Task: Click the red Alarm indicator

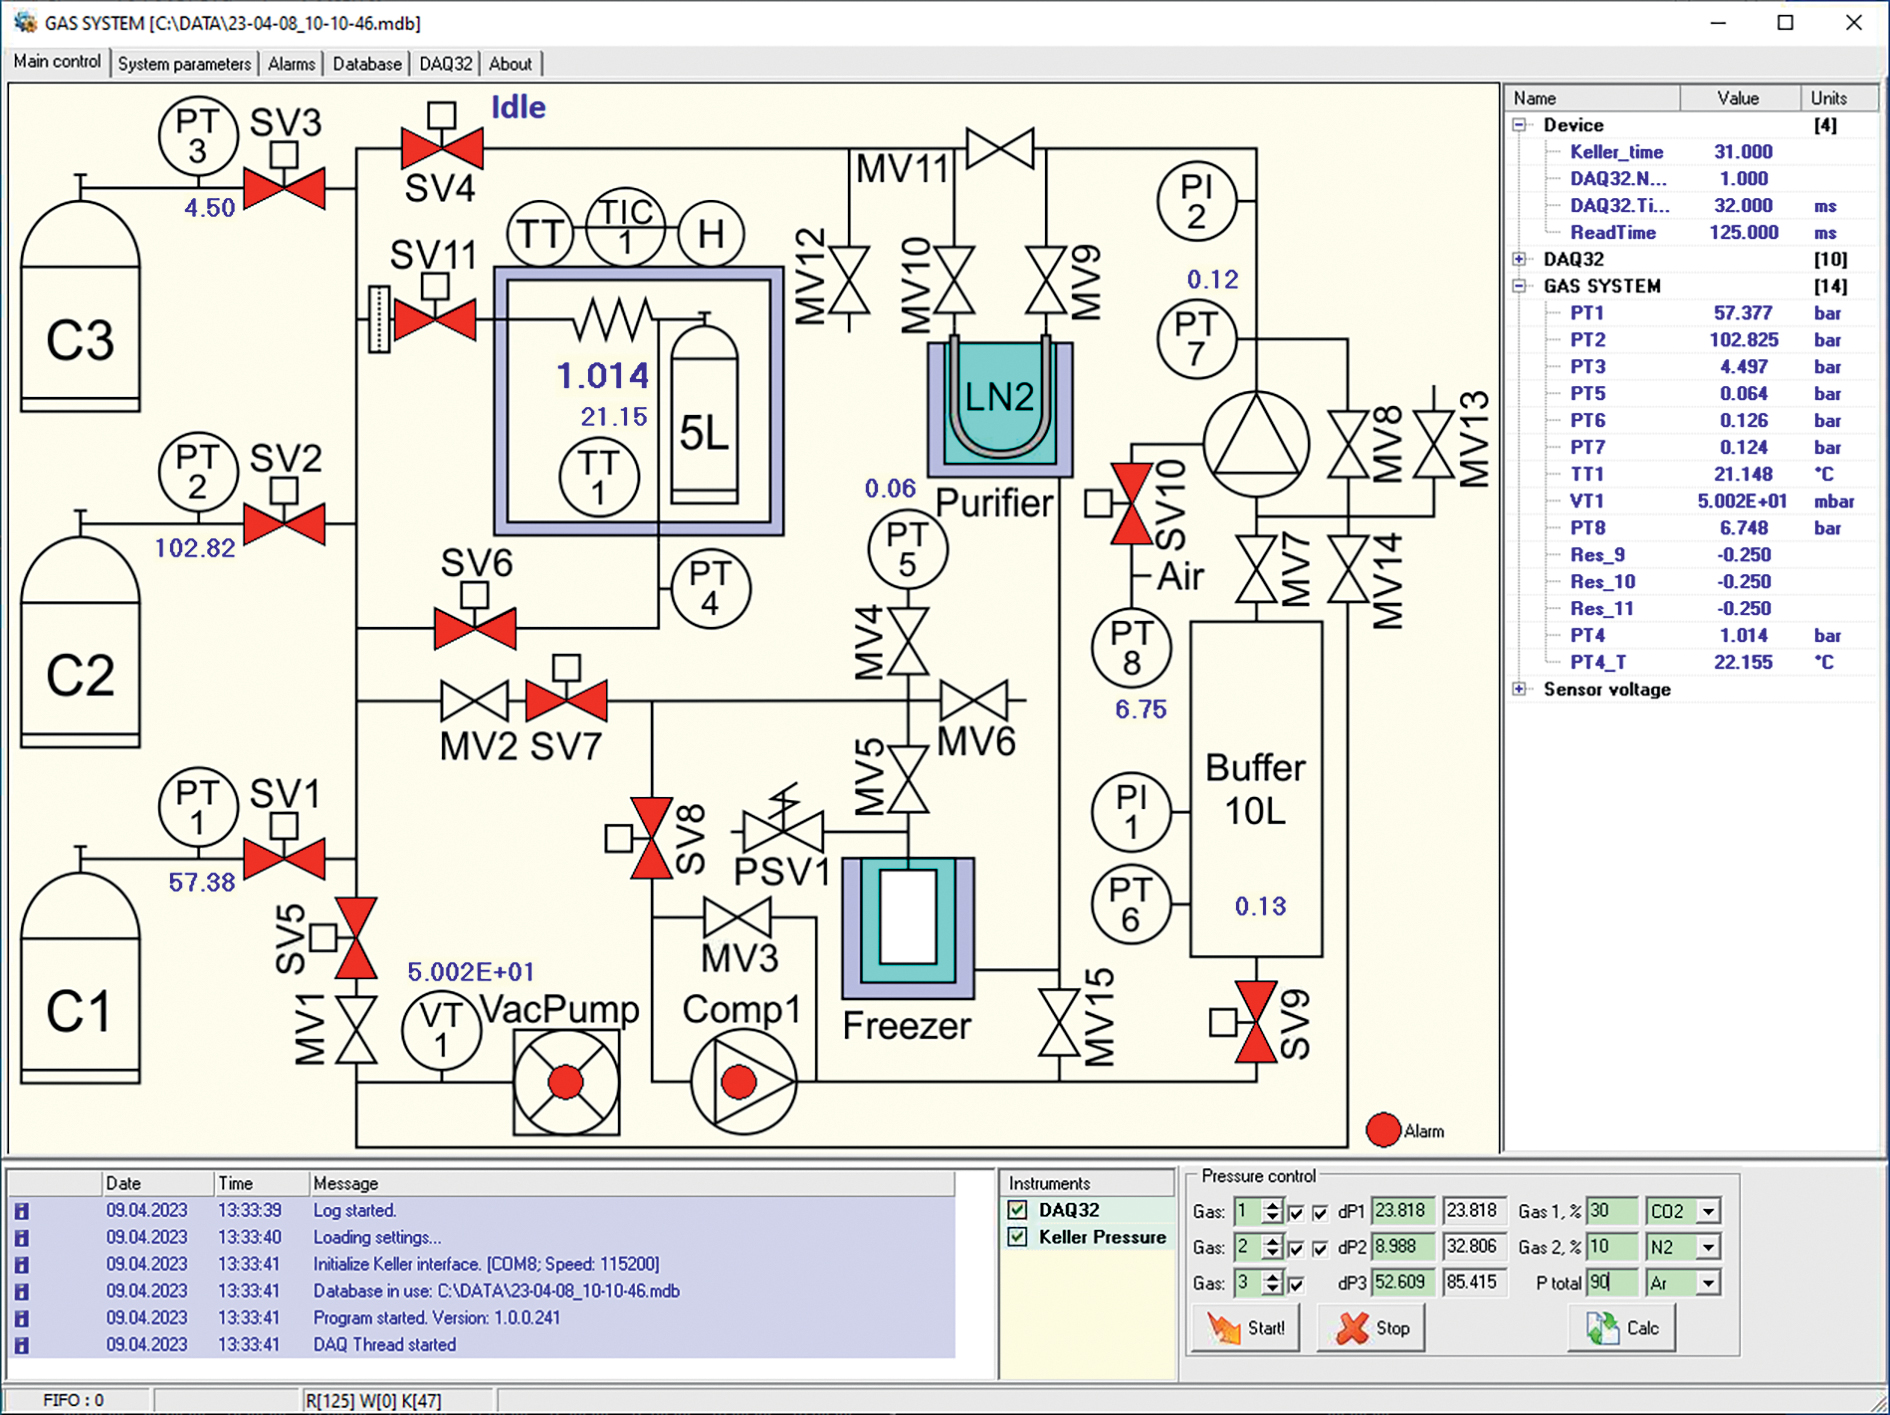Action: (1383, 1130)
